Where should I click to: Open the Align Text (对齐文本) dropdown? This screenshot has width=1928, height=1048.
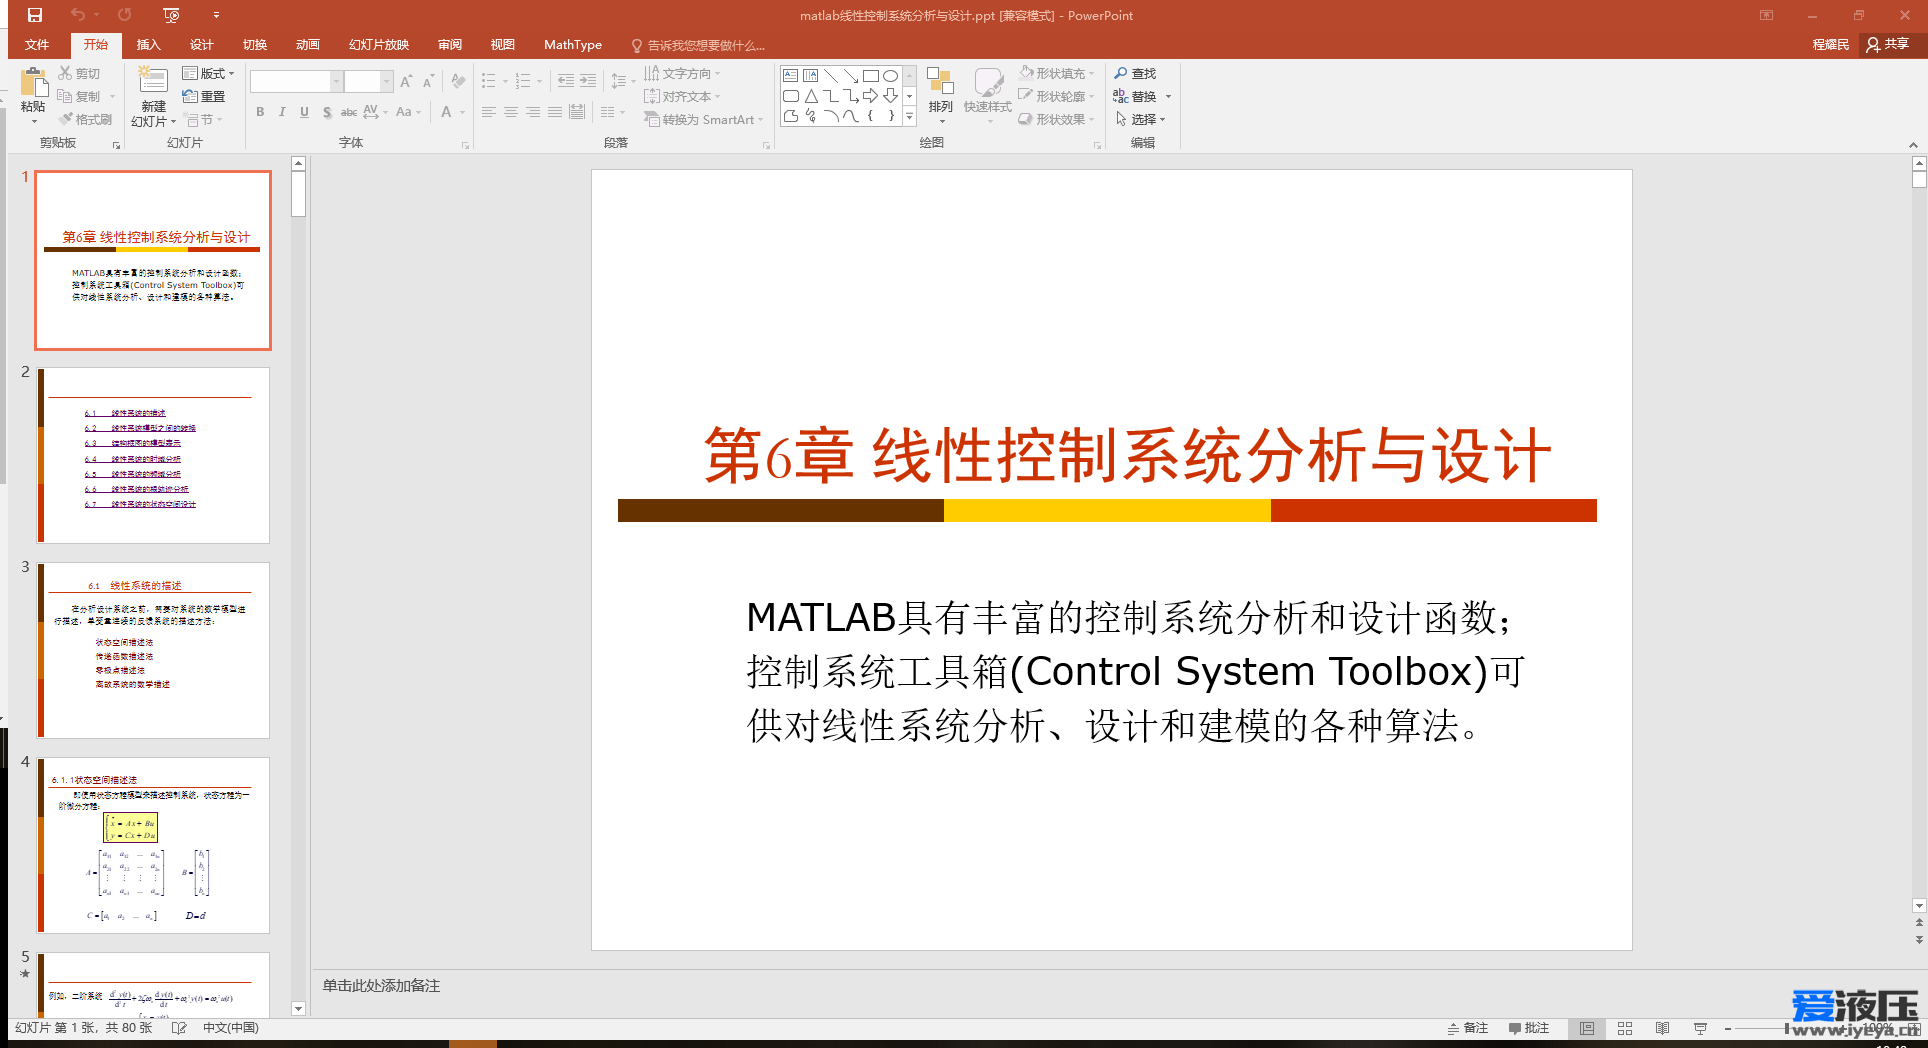[x=682, y=96]
